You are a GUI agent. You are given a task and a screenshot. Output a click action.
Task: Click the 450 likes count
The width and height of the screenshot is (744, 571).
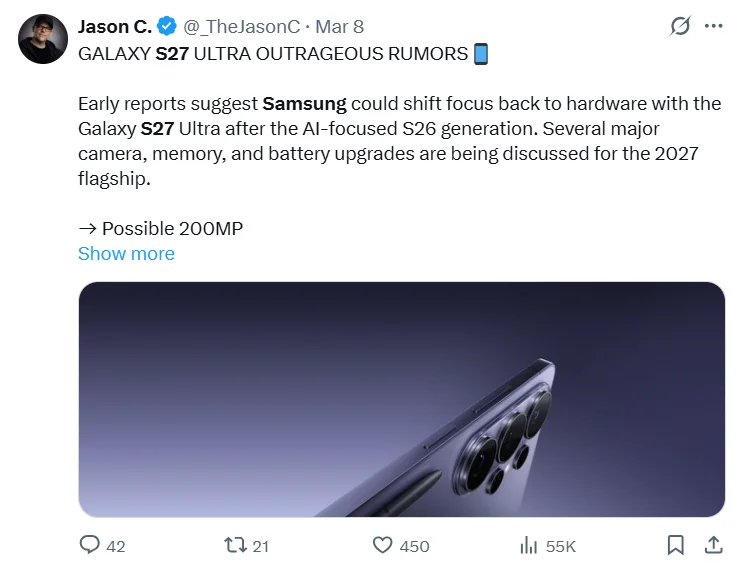414,546
